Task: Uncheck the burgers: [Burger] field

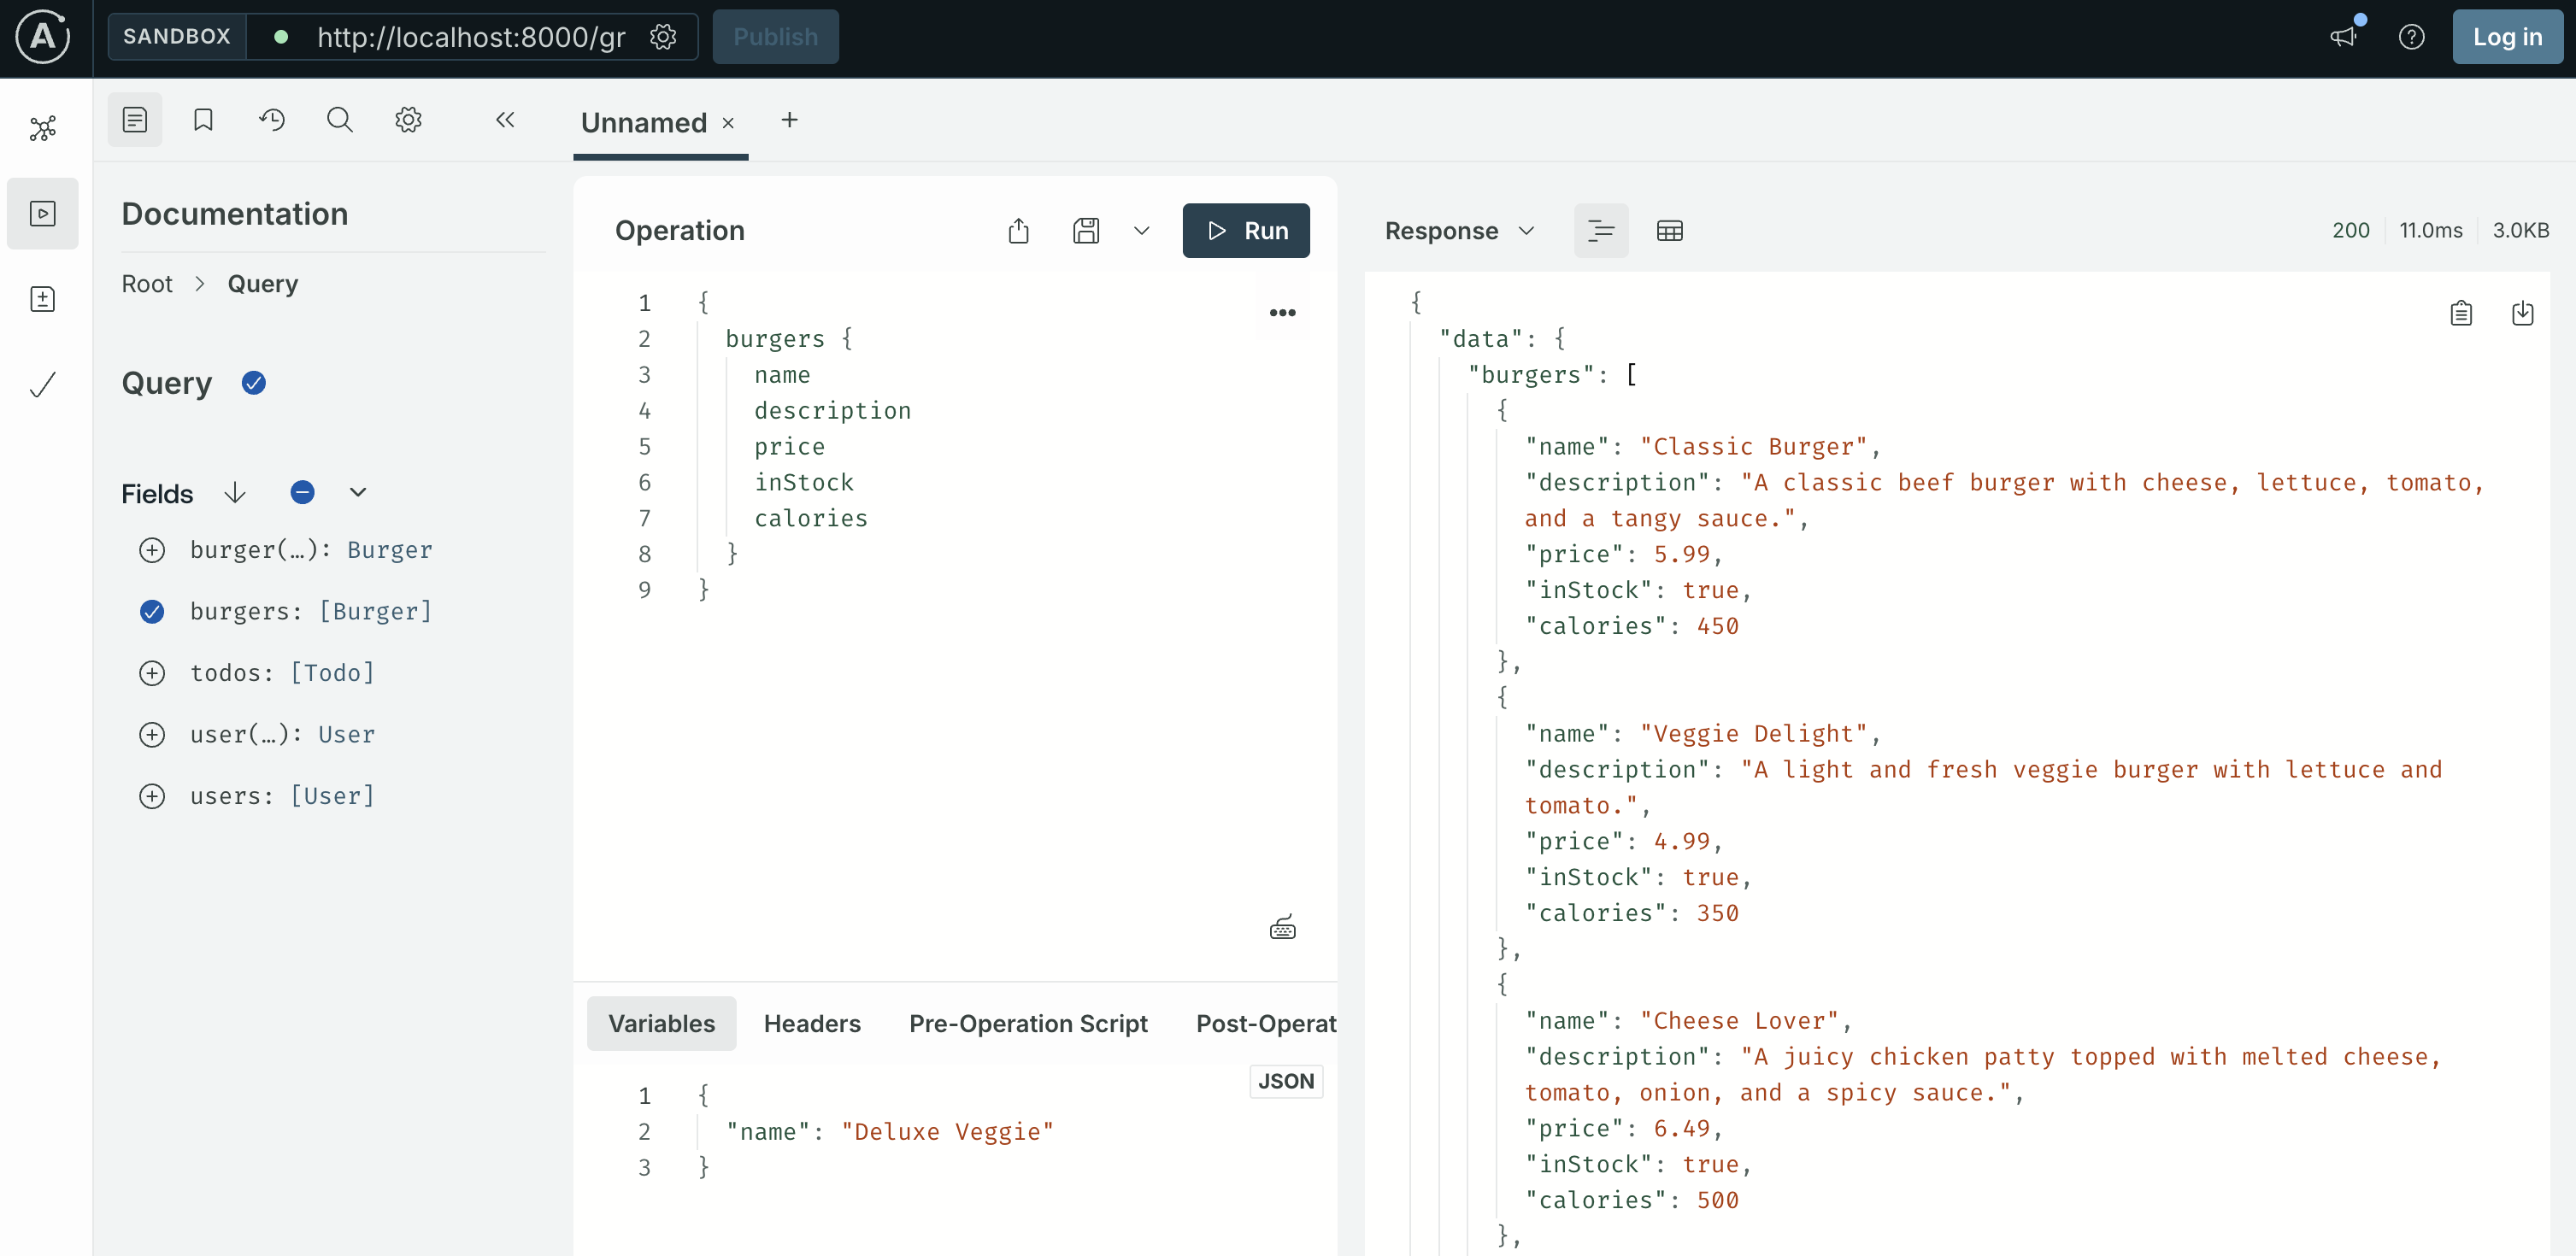Action: 152,611
